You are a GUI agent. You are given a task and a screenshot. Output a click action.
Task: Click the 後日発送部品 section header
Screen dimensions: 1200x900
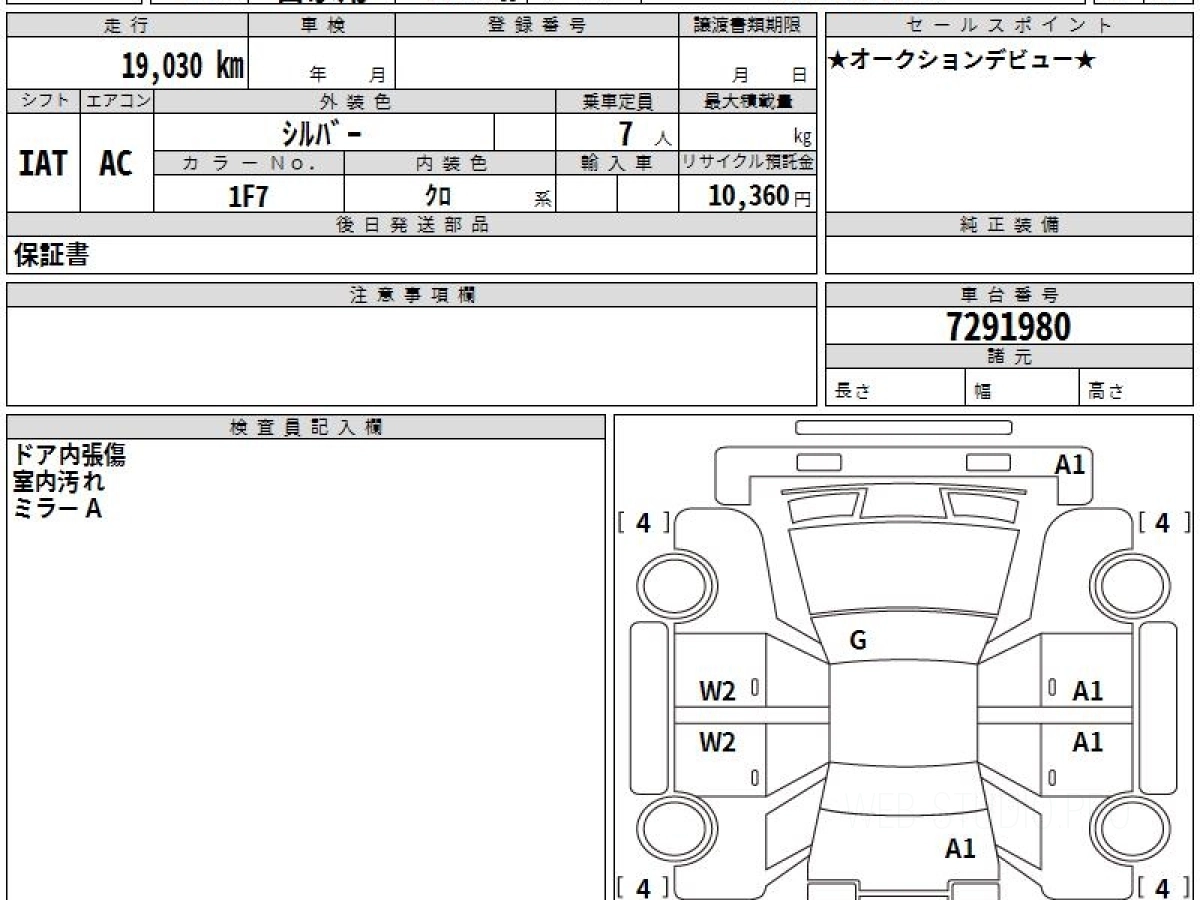click(x=412, y=225)
